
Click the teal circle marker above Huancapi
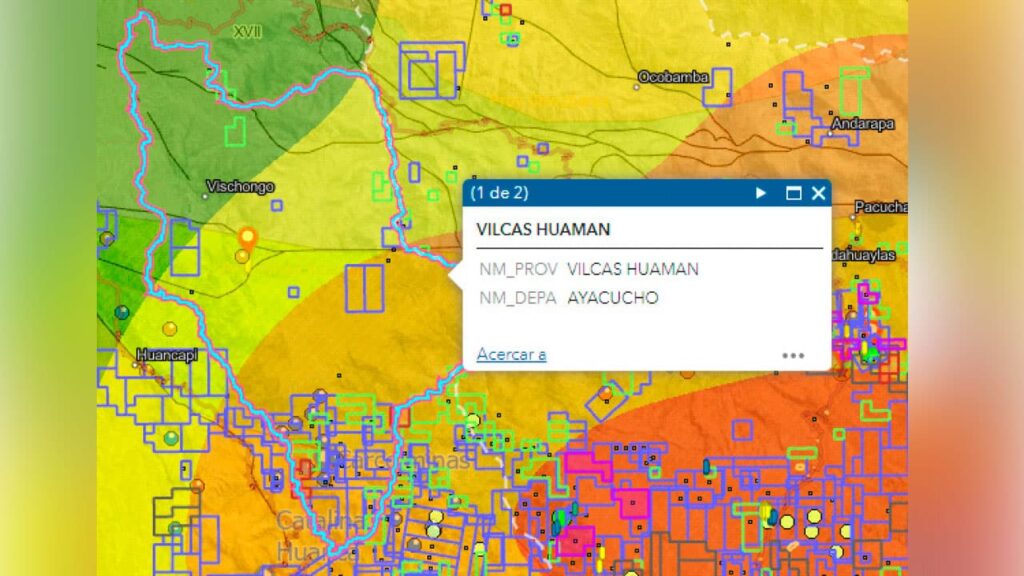[x=122, y=312]
